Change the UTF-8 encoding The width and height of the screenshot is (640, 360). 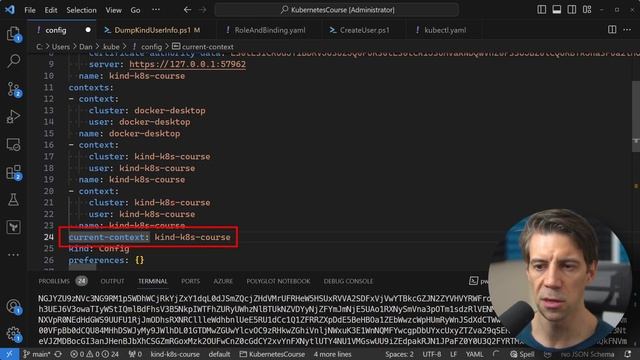pyautogui.click(x=431, y=354)
